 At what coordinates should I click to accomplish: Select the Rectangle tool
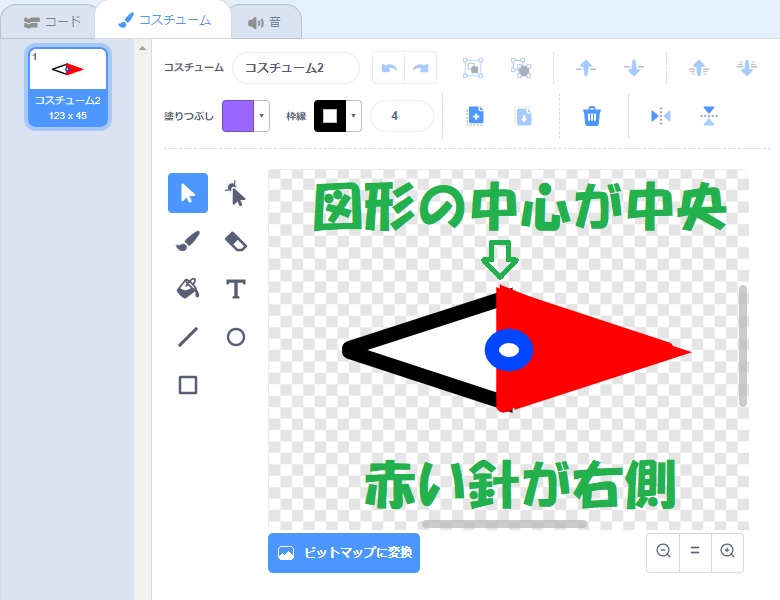point(188,385)
